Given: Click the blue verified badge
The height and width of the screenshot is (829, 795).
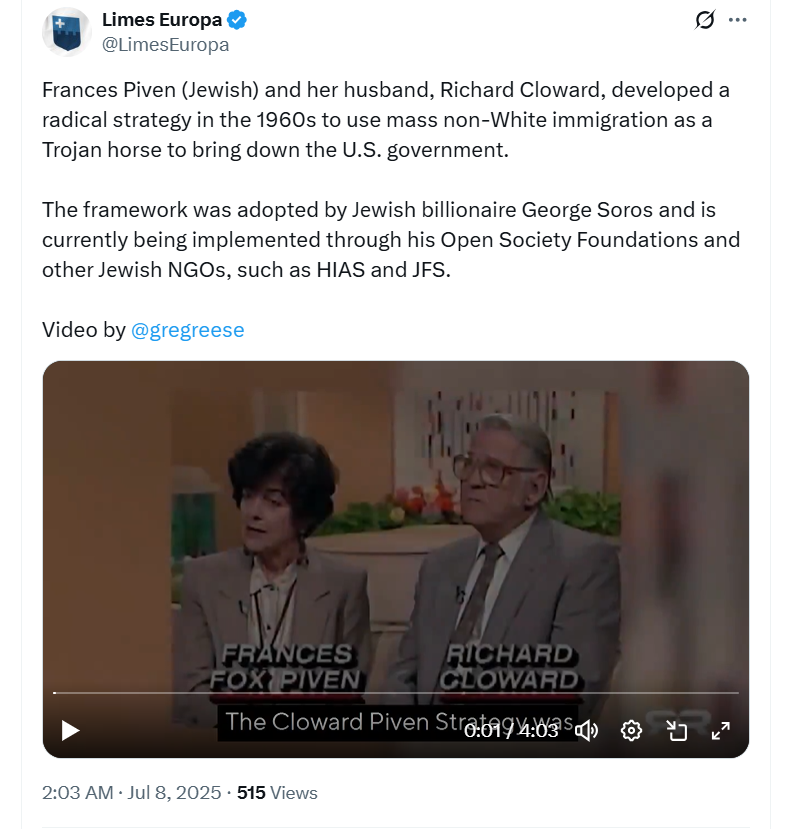Looking at the screenshot, I should coord(237,20).
